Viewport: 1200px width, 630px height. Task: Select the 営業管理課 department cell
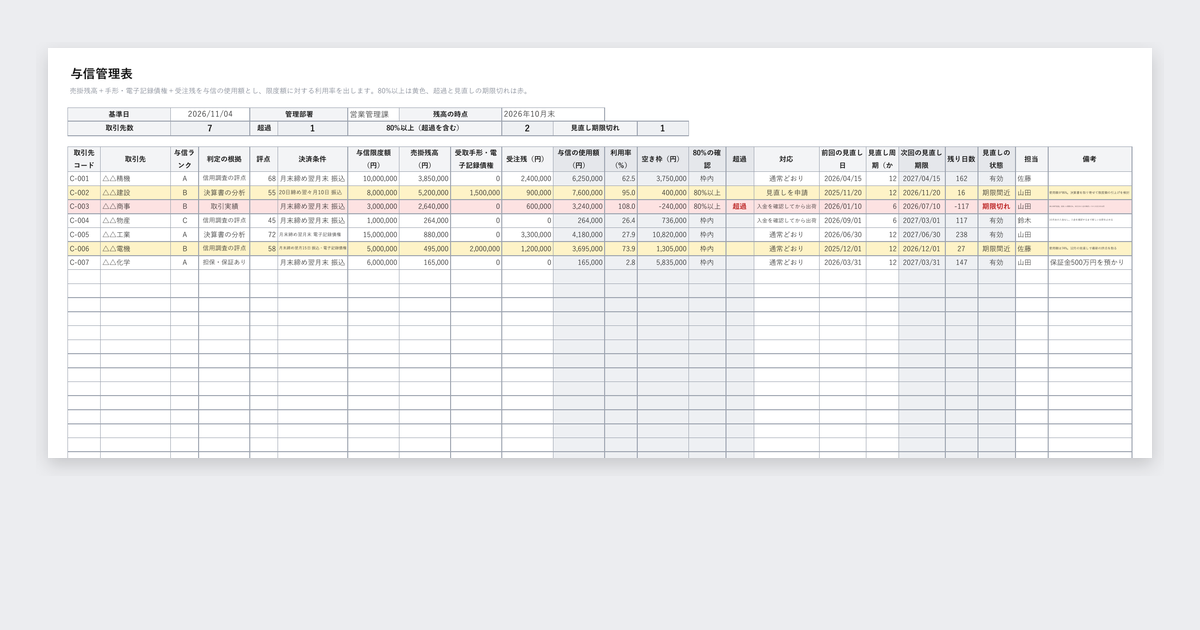[x=374, y=114]
